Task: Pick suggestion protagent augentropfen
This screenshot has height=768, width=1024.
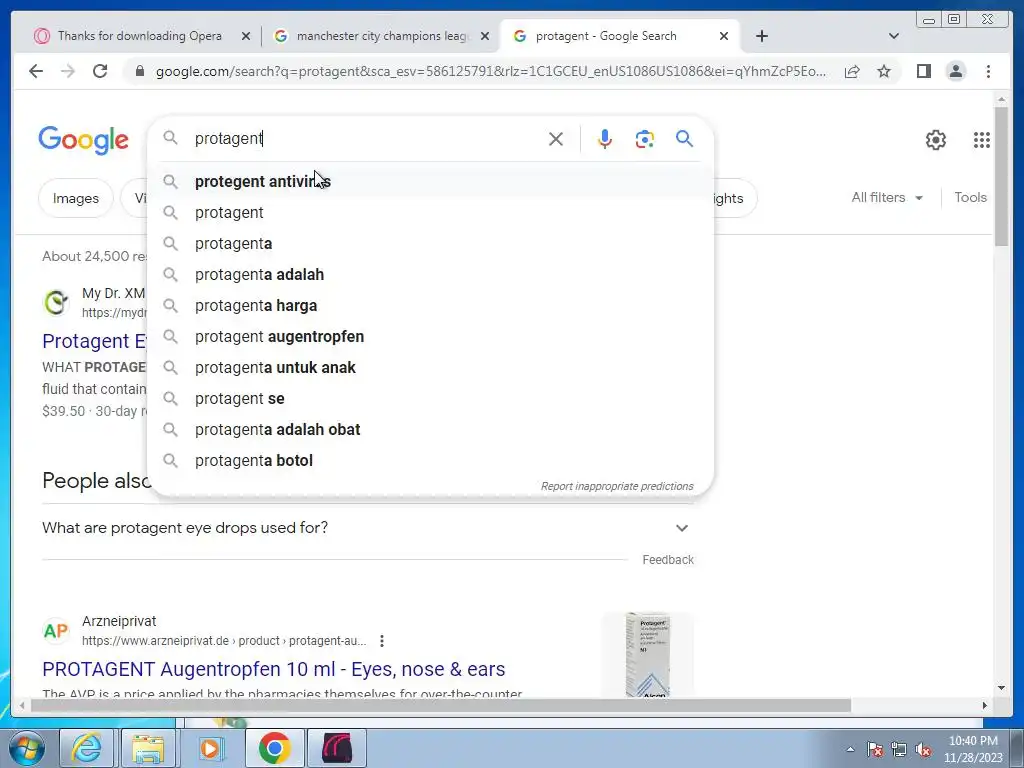Action: tap(430, 336)
